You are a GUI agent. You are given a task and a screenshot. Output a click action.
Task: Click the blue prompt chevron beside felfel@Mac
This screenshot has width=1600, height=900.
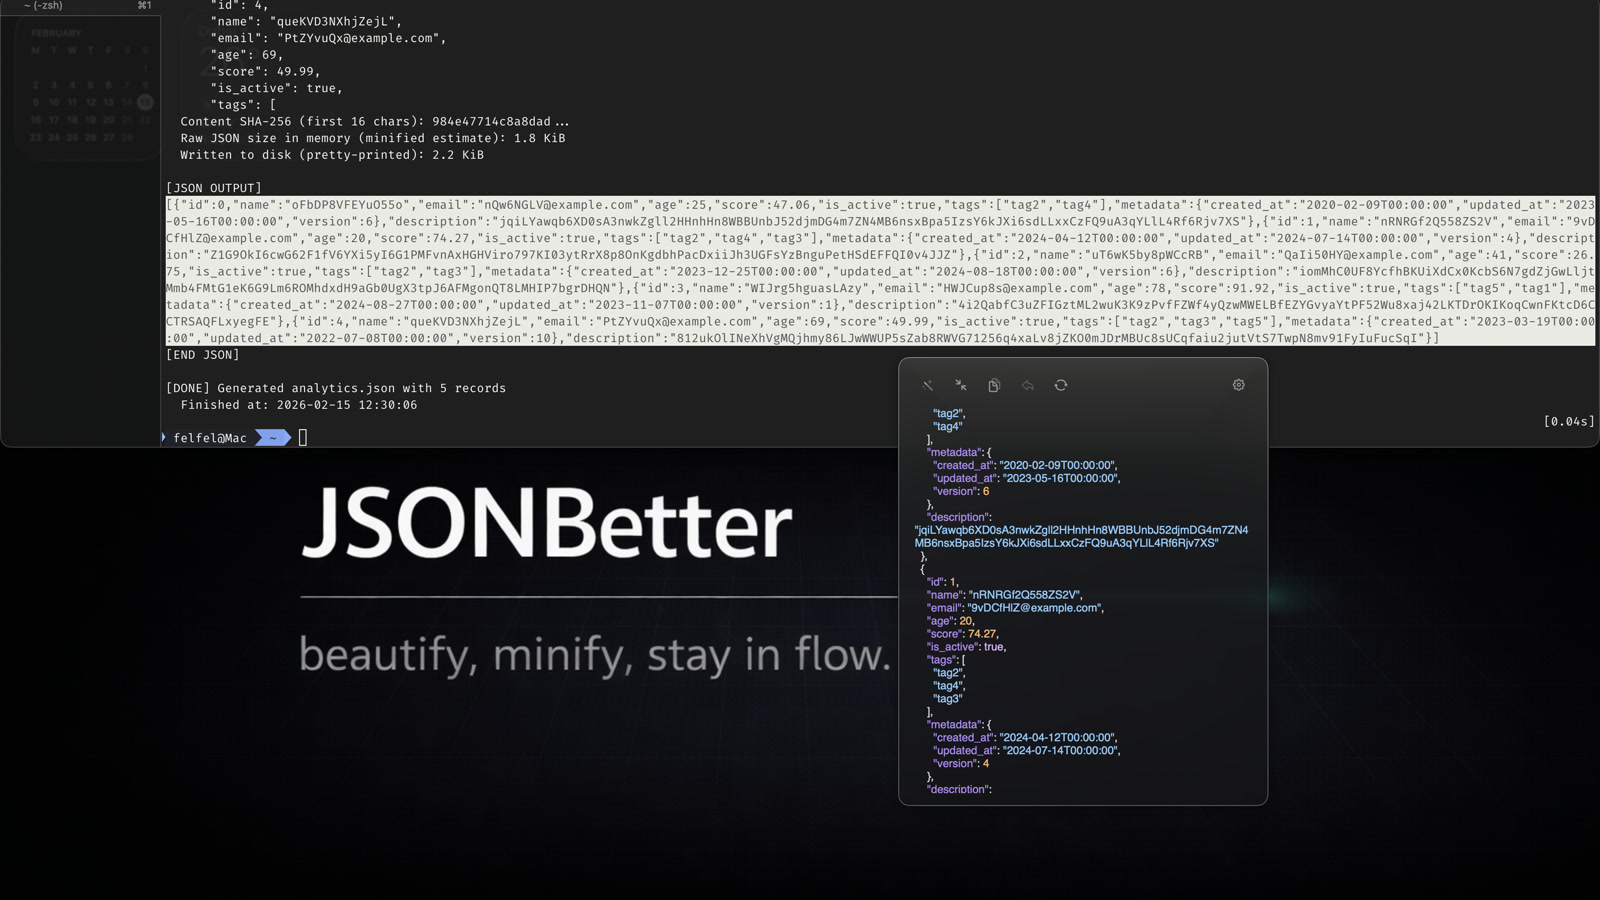(x=271, y=437)
